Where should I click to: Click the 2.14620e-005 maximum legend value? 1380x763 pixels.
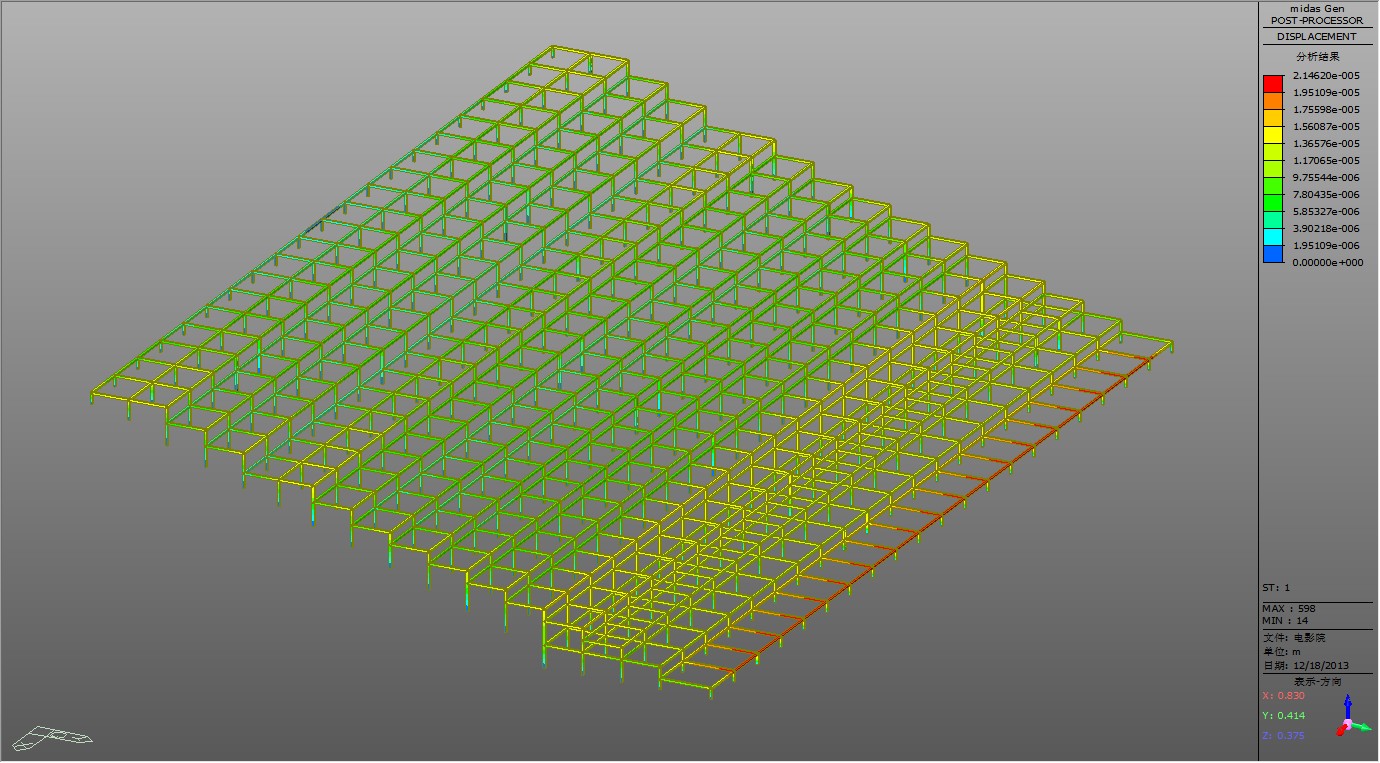1326,75
